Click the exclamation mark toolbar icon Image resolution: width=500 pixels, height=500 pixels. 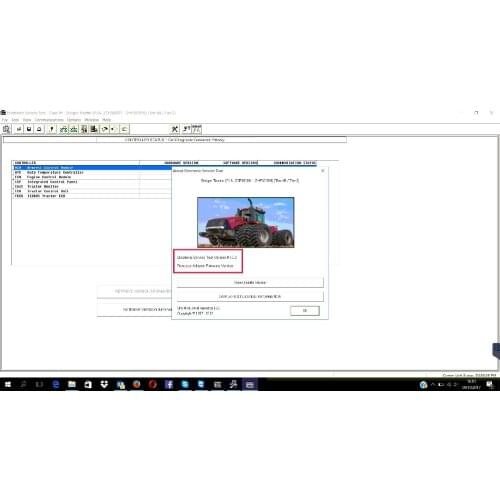pyautogui.click(x=51, y=129)
